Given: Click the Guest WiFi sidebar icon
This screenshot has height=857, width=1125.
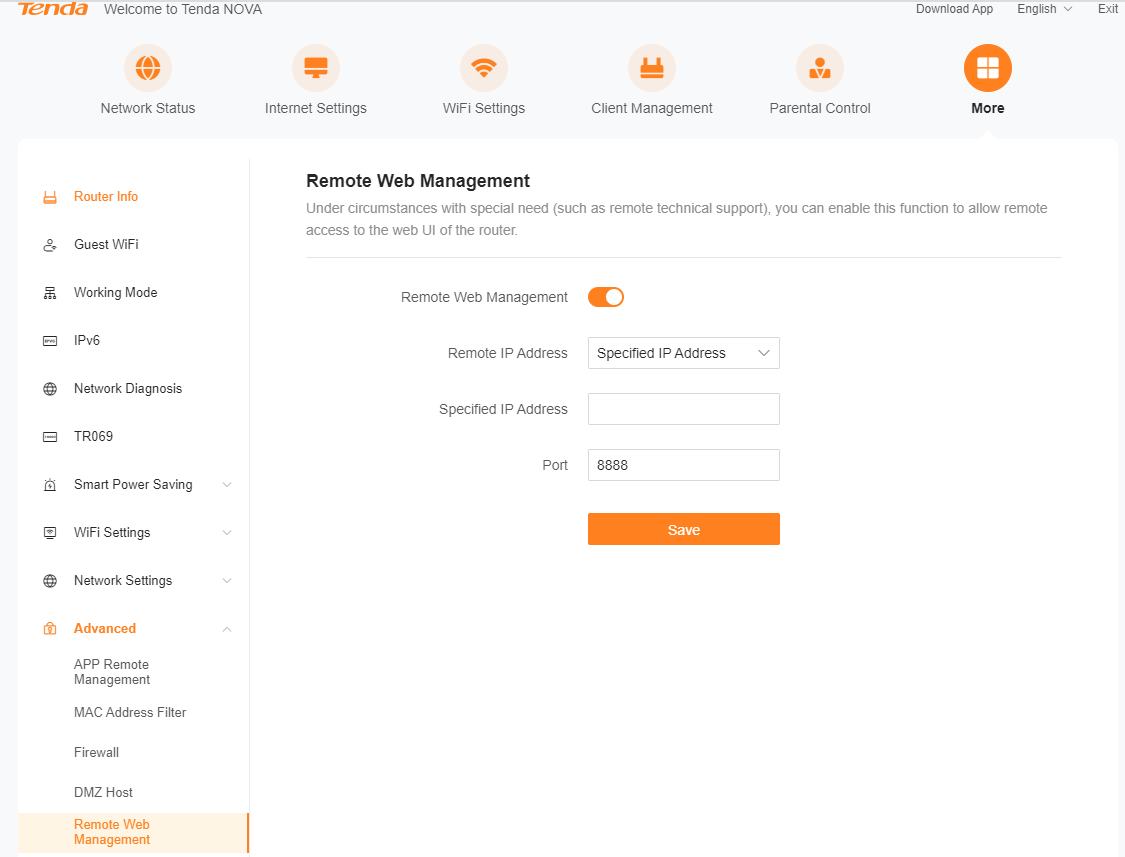Looking at the screenshot, I should [x=50, y=245].
